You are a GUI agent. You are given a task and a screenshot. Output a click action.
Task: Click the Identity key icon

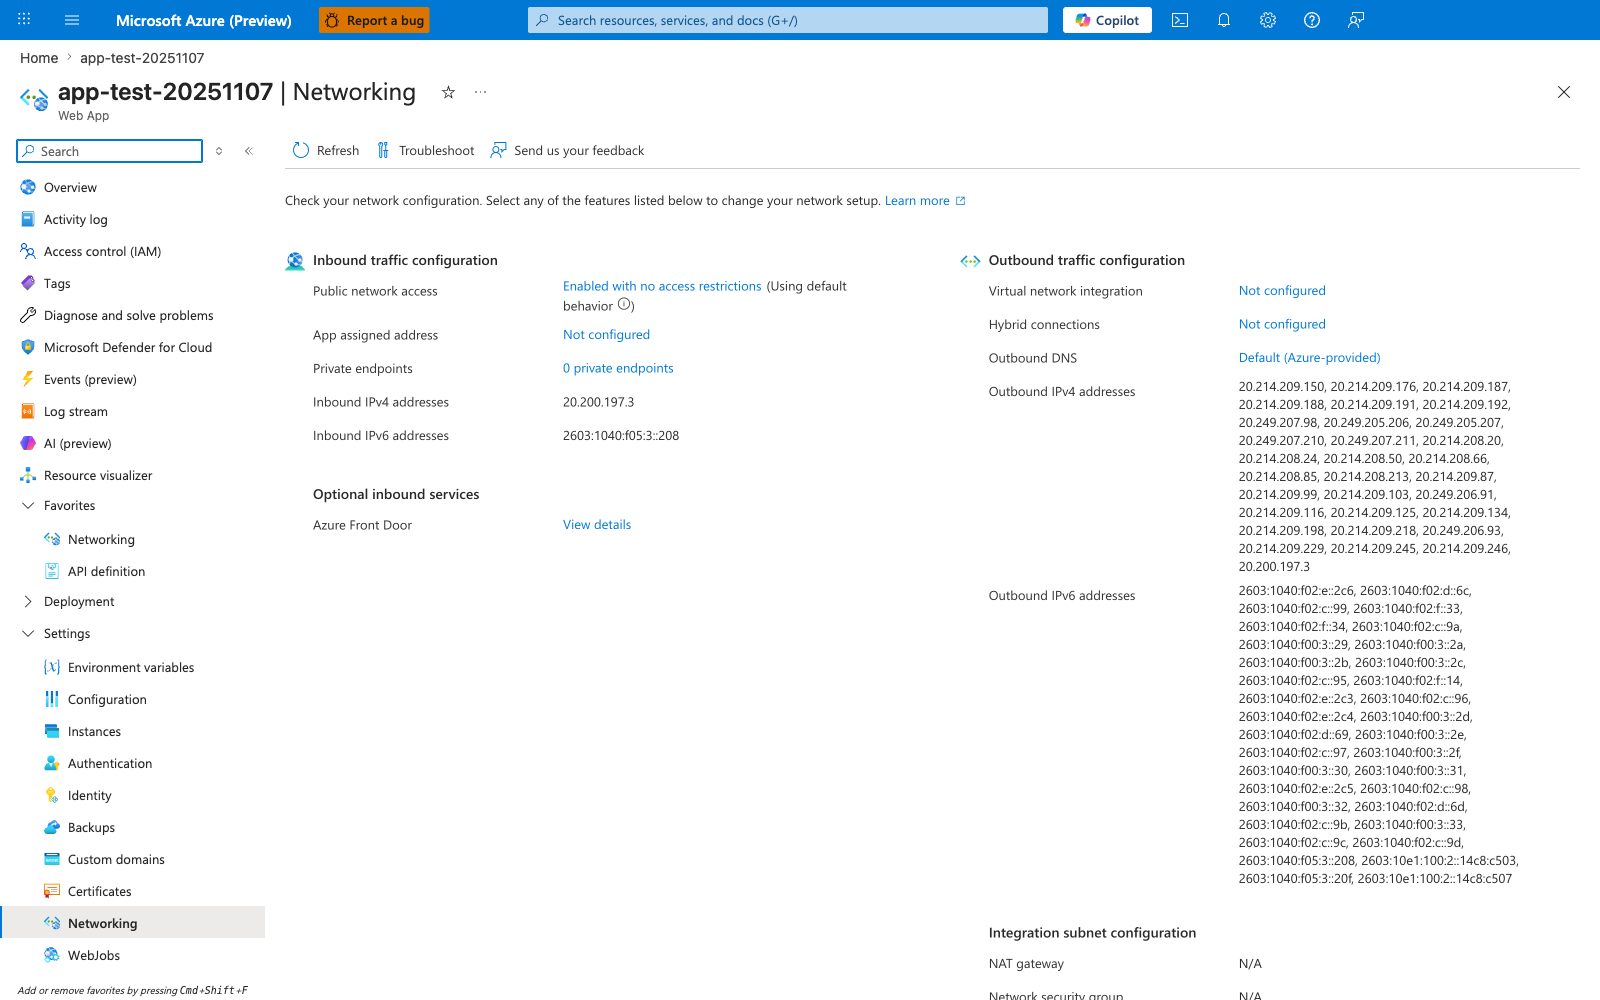point(52,795)
